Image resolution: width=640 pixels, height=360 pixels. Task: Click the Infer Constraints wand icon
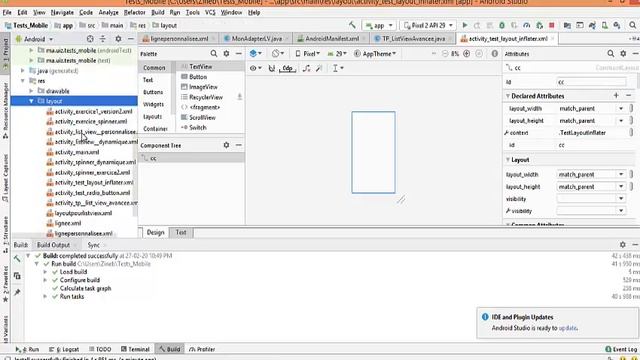[319, 68]
